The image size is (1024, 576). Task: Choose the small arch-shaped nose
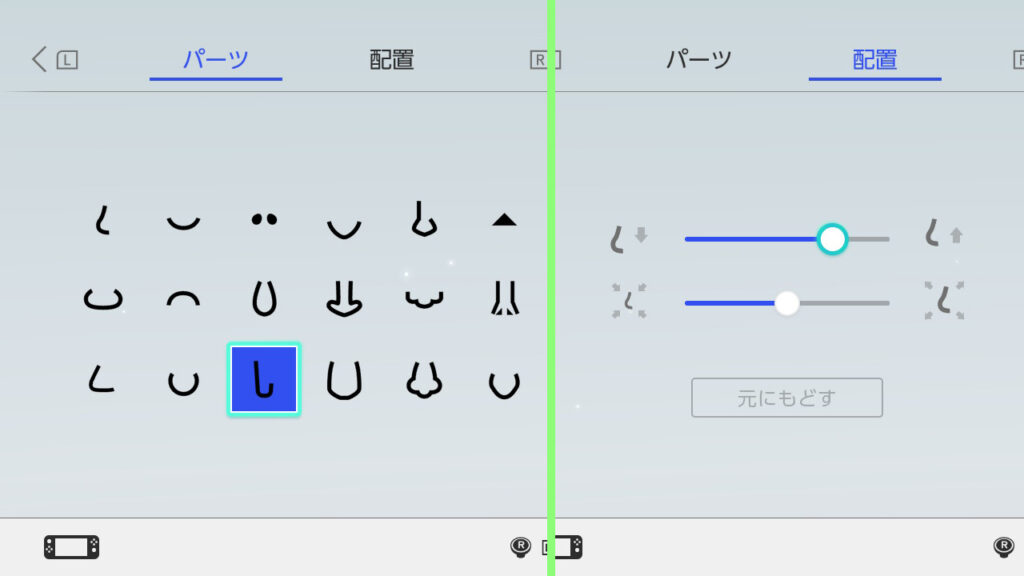point(184,299)
